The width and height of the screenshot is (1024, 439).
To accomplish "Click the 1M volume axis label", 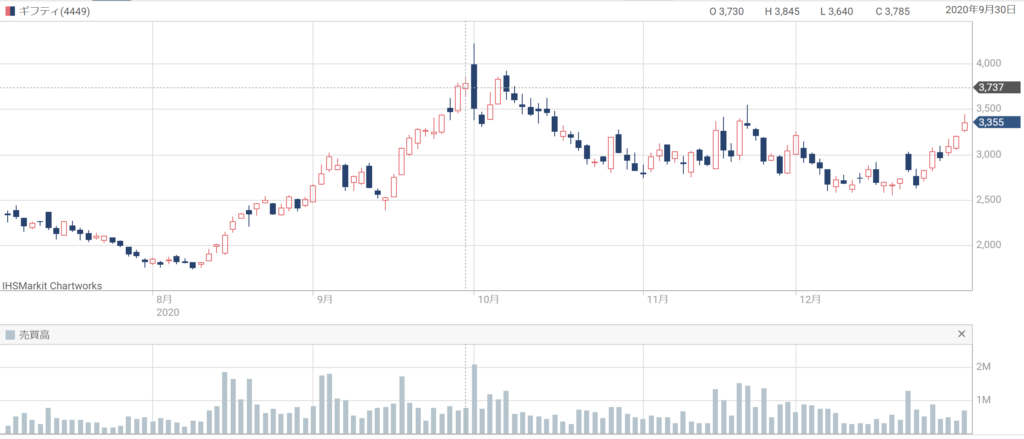I will [984, 400].
